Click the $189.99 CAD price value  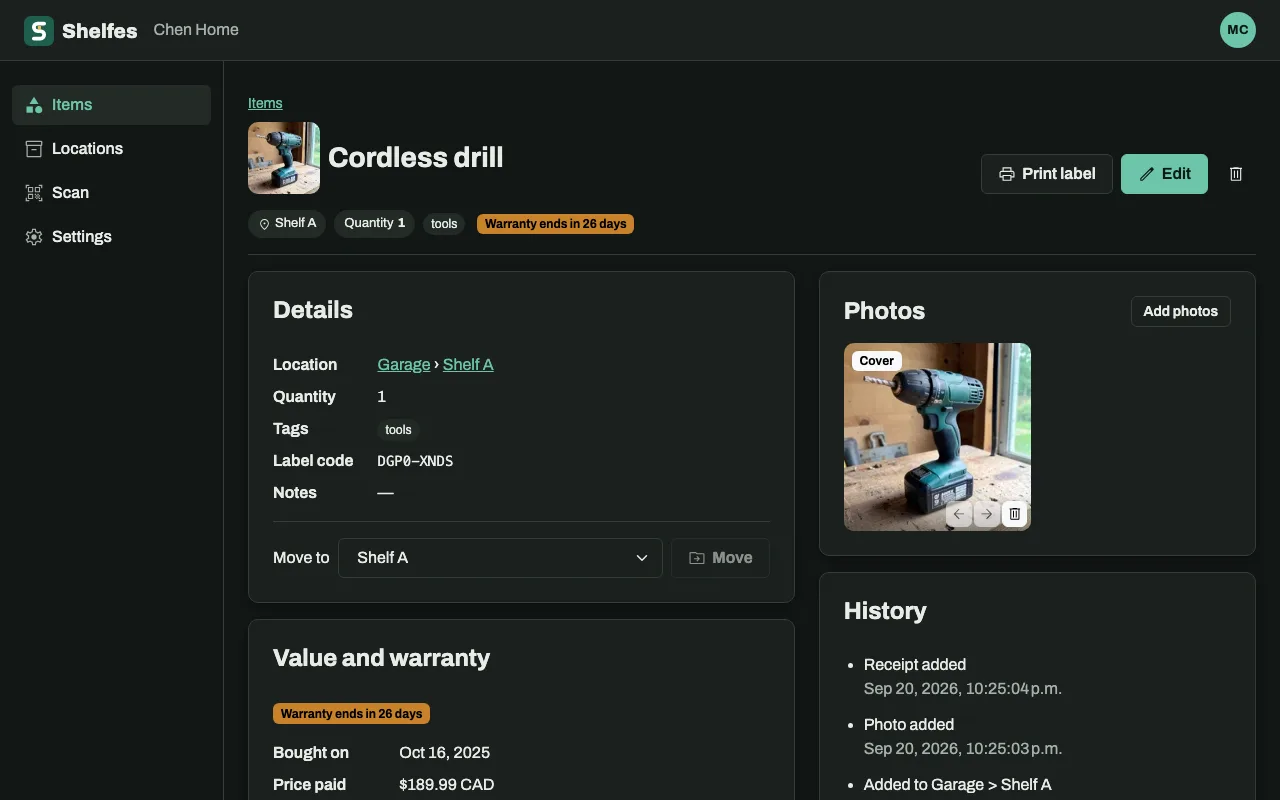pyautogui.click(x=446, y=785)
